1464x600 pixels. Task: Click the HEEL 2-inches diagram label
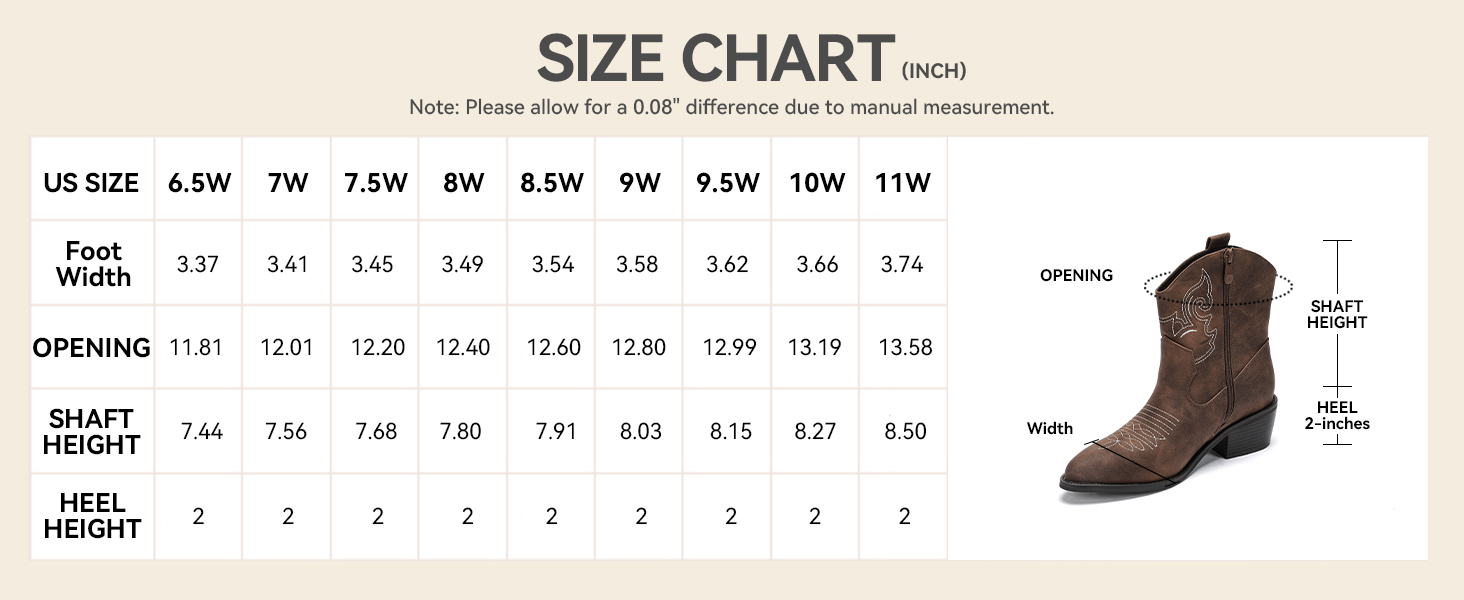point(1337,415)
